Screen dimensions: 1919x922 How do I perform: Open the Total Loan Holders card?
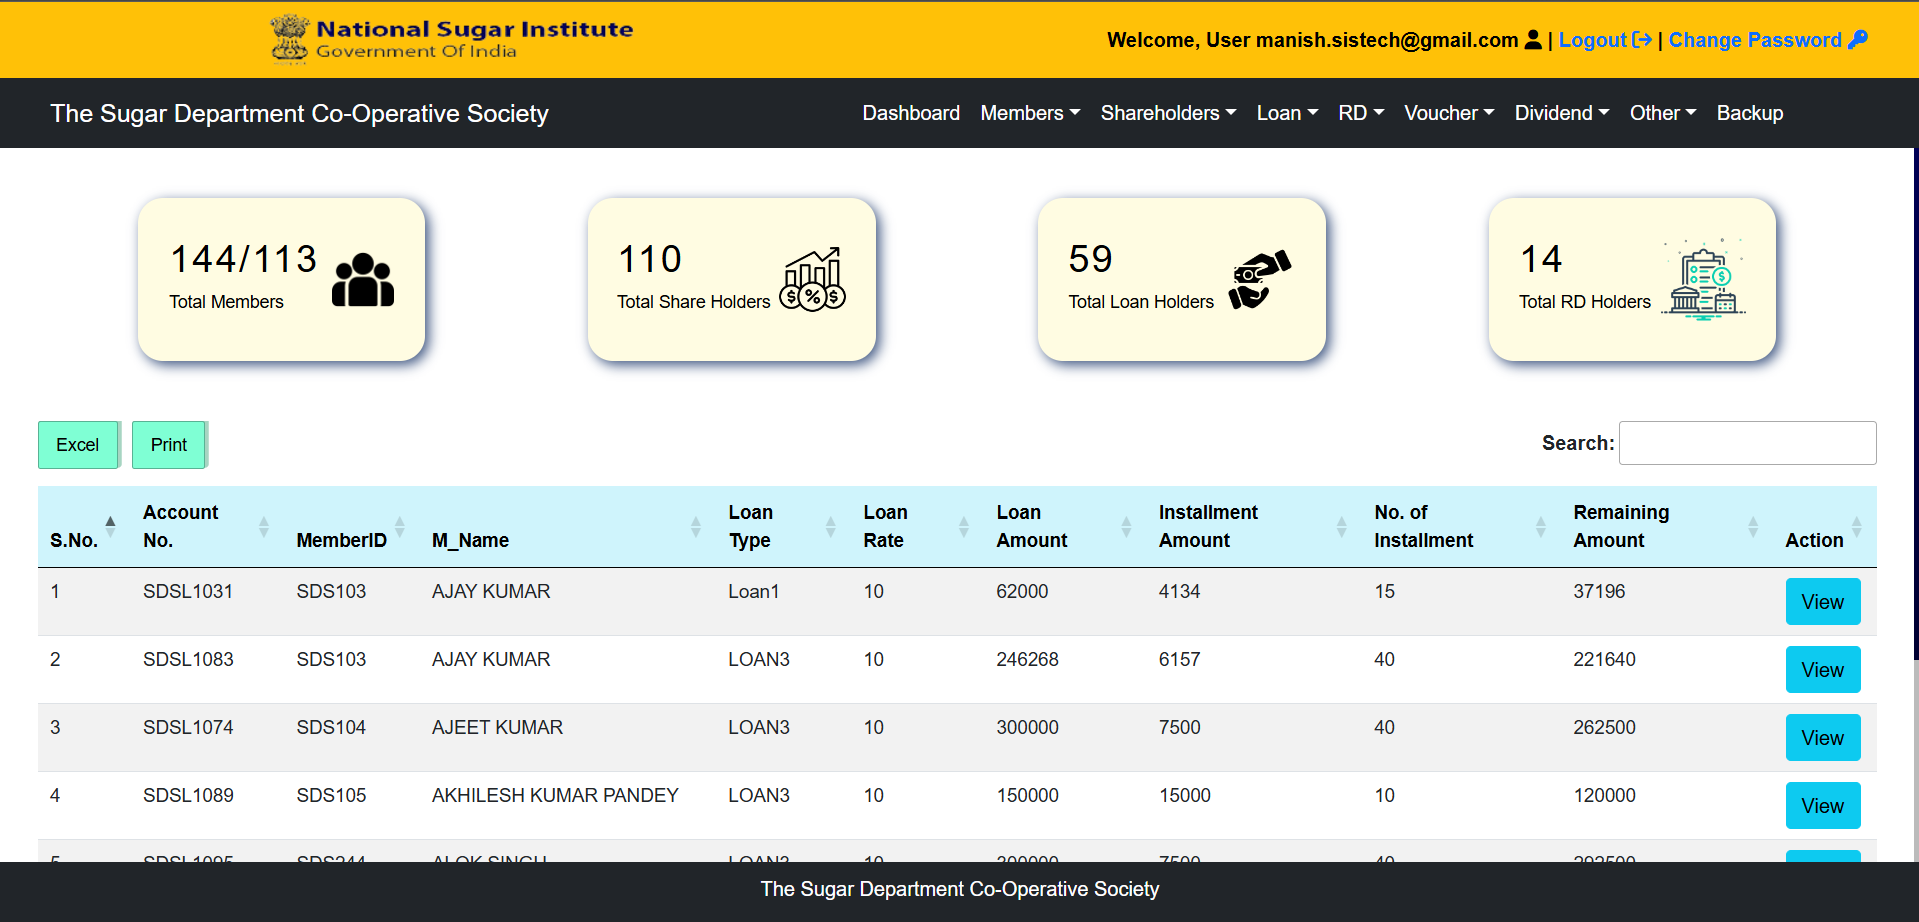click(x=1182, y=279)
